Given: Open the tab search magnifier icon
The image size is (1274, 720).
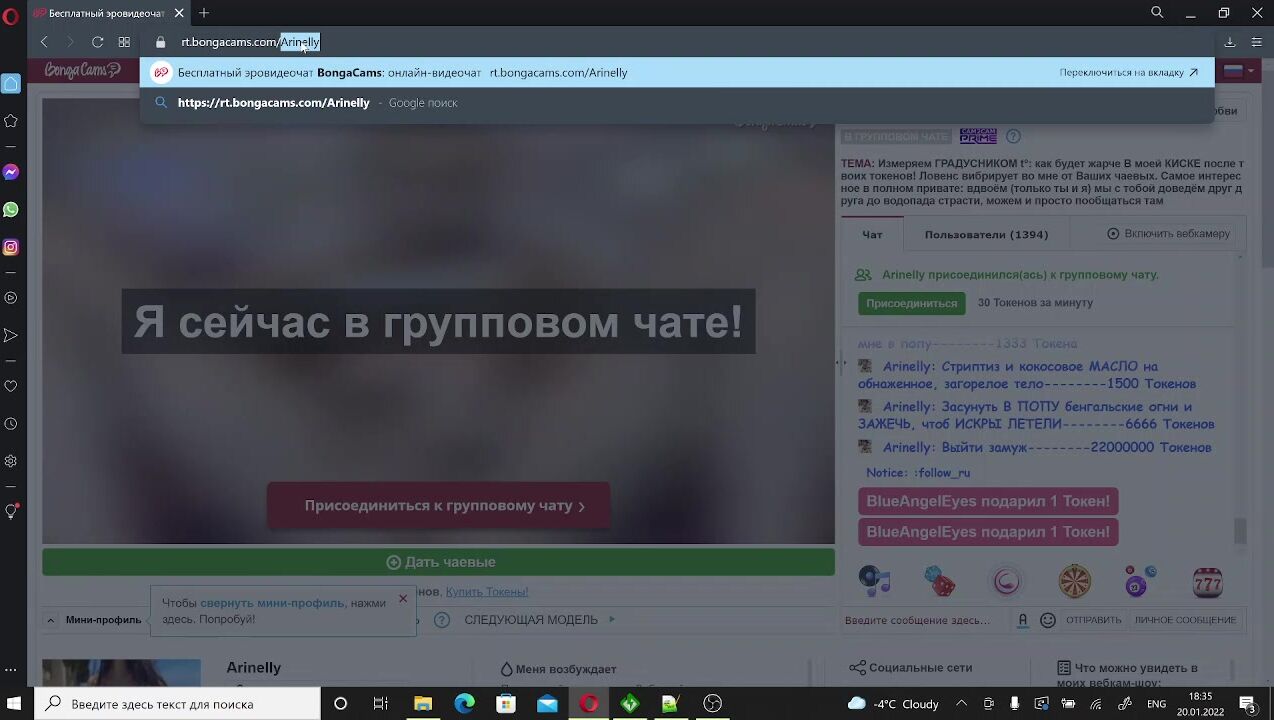Looking at the screenshot, I should (x=1157, y=13).
